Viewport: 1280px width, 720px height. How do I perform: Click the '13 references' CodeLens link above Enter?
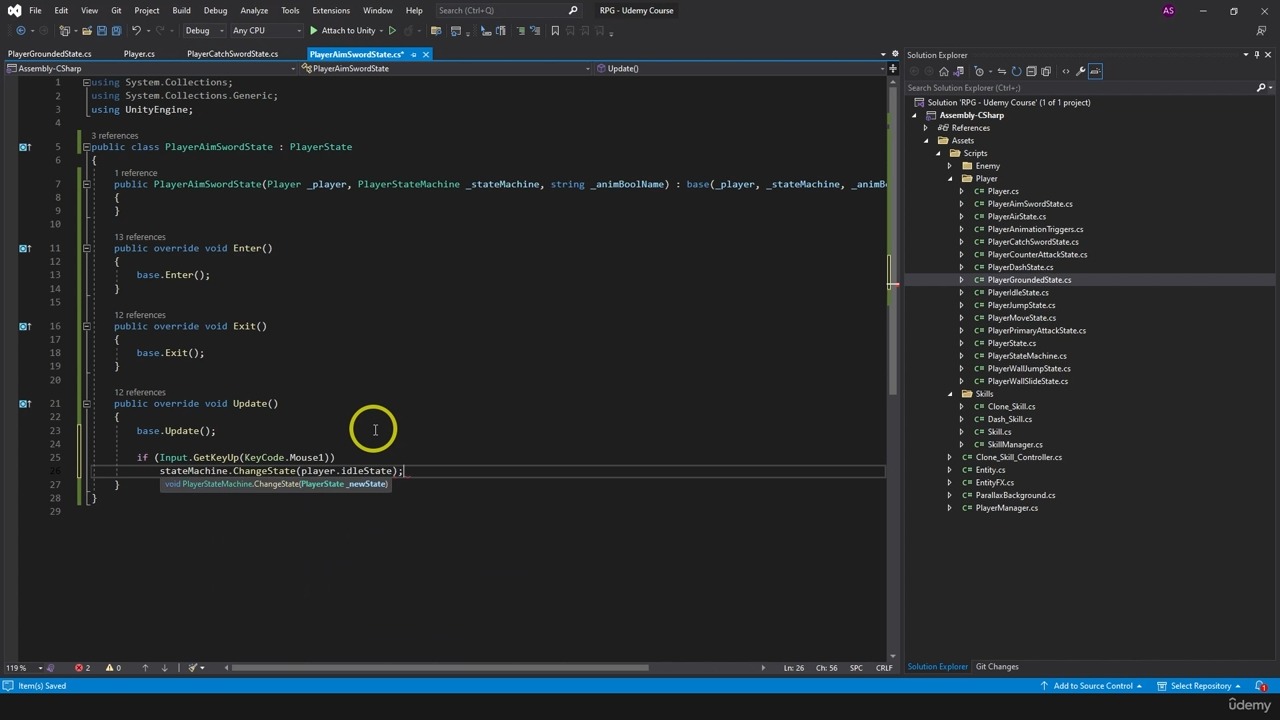click(140, 237)
